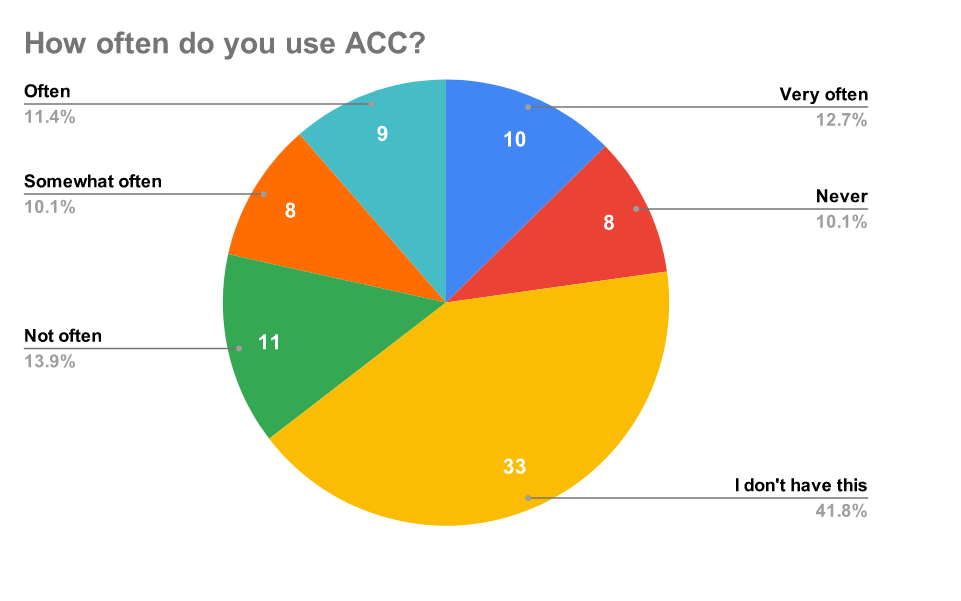Viewport: 961px width, 601px height.
Task: Click the 'I don't have this' label
Action: (801, 485)
